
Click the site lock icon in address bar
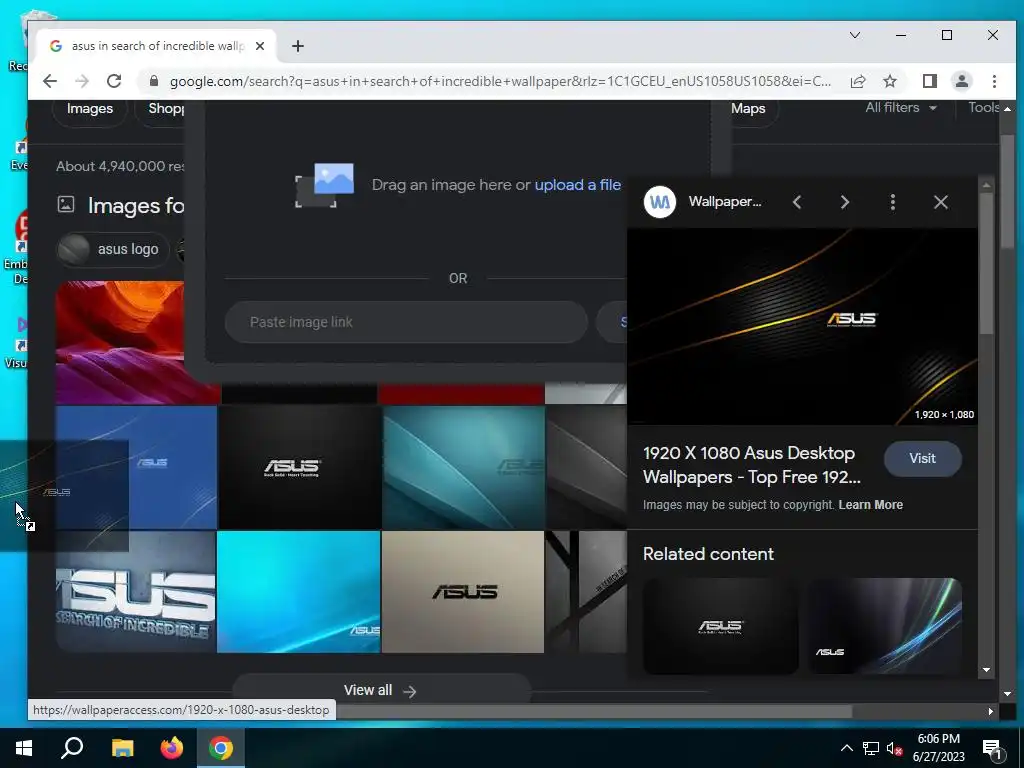click(154, 81)
